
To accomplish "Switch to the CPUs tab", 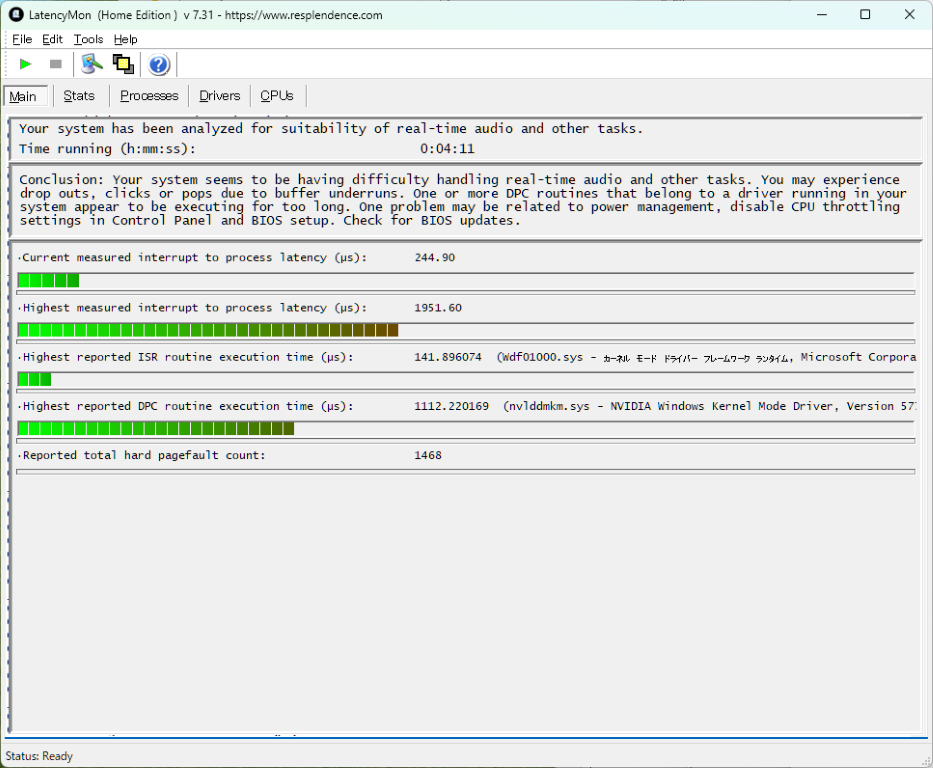I will point(277,96).
